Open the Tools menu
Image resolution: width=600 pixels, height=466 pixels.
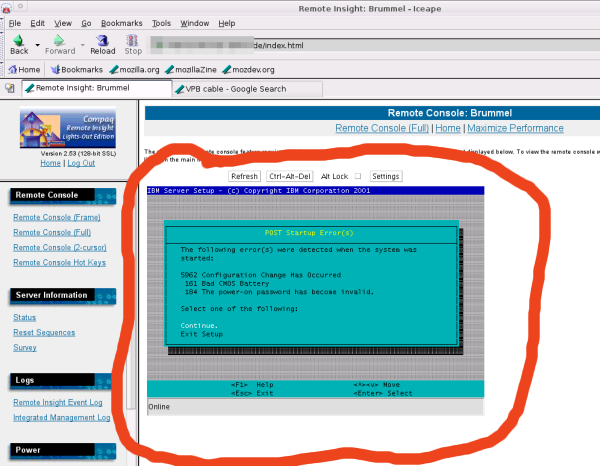[161, 23]
